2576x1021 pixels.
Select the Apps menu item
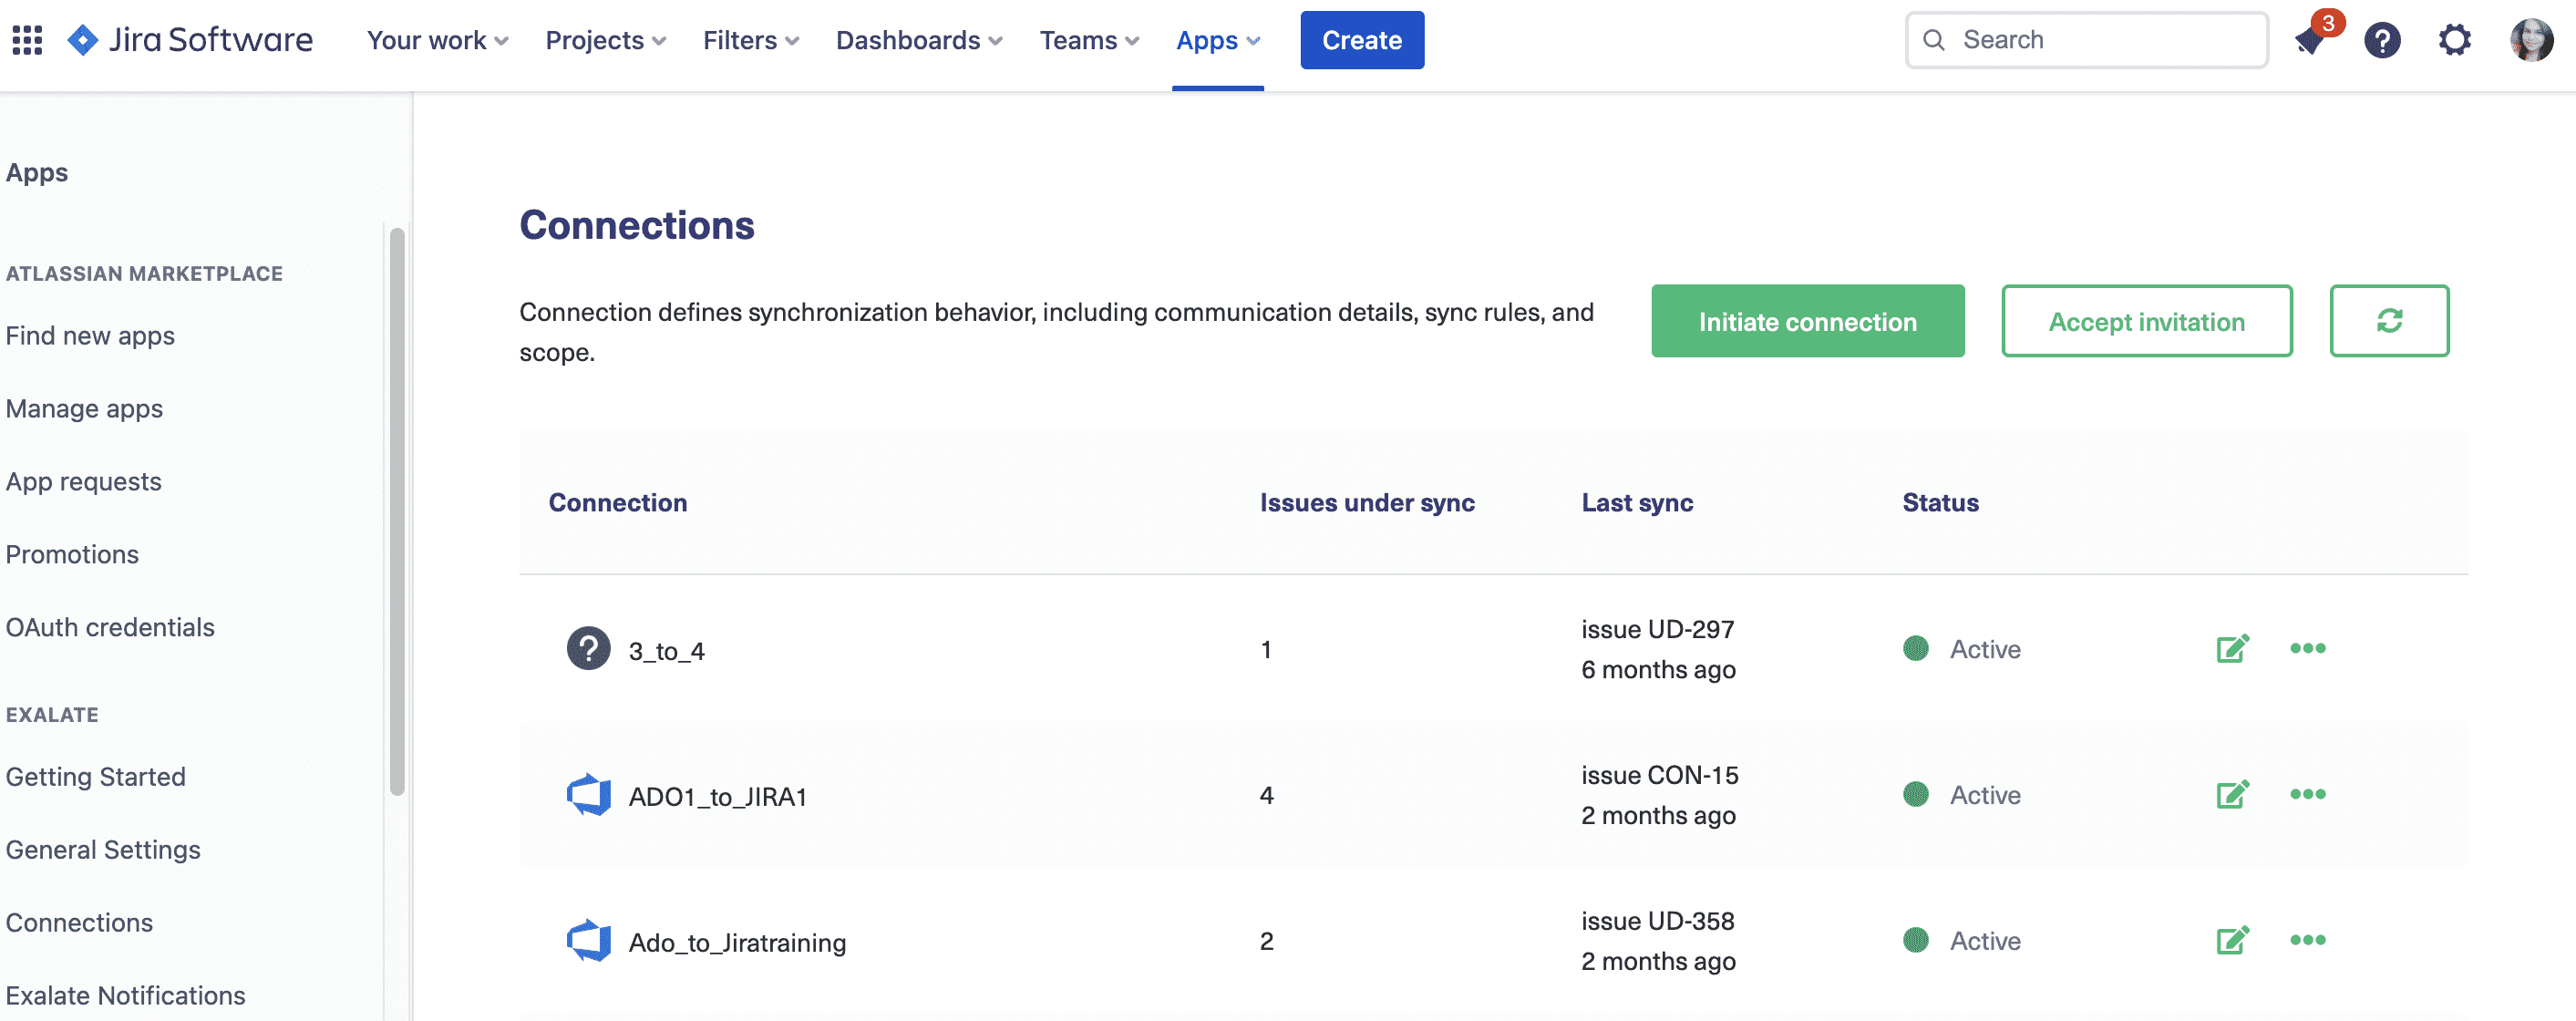1215,40
